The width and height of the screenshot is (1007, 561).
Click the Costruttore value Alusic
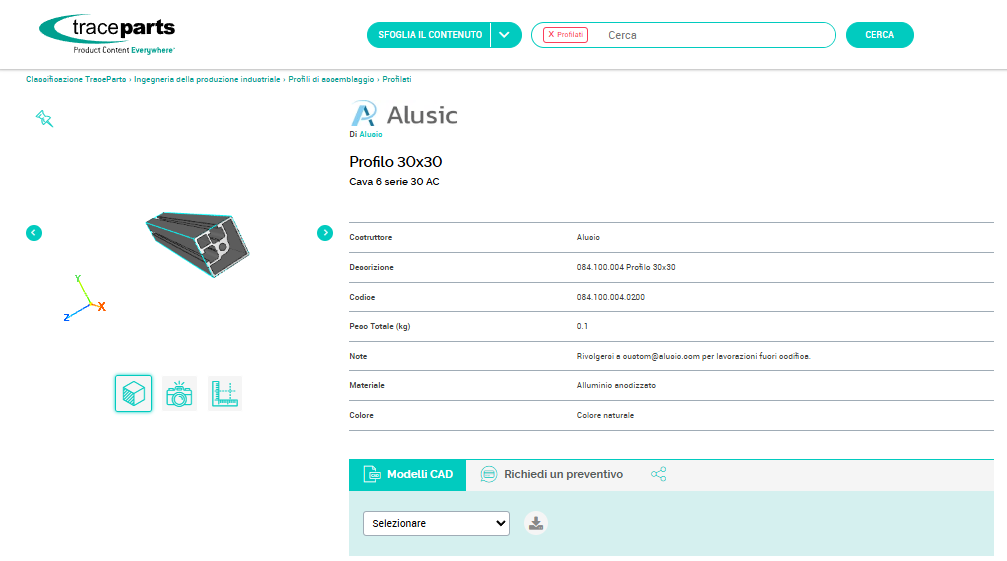pyautogui.click(x=588, y=237)
